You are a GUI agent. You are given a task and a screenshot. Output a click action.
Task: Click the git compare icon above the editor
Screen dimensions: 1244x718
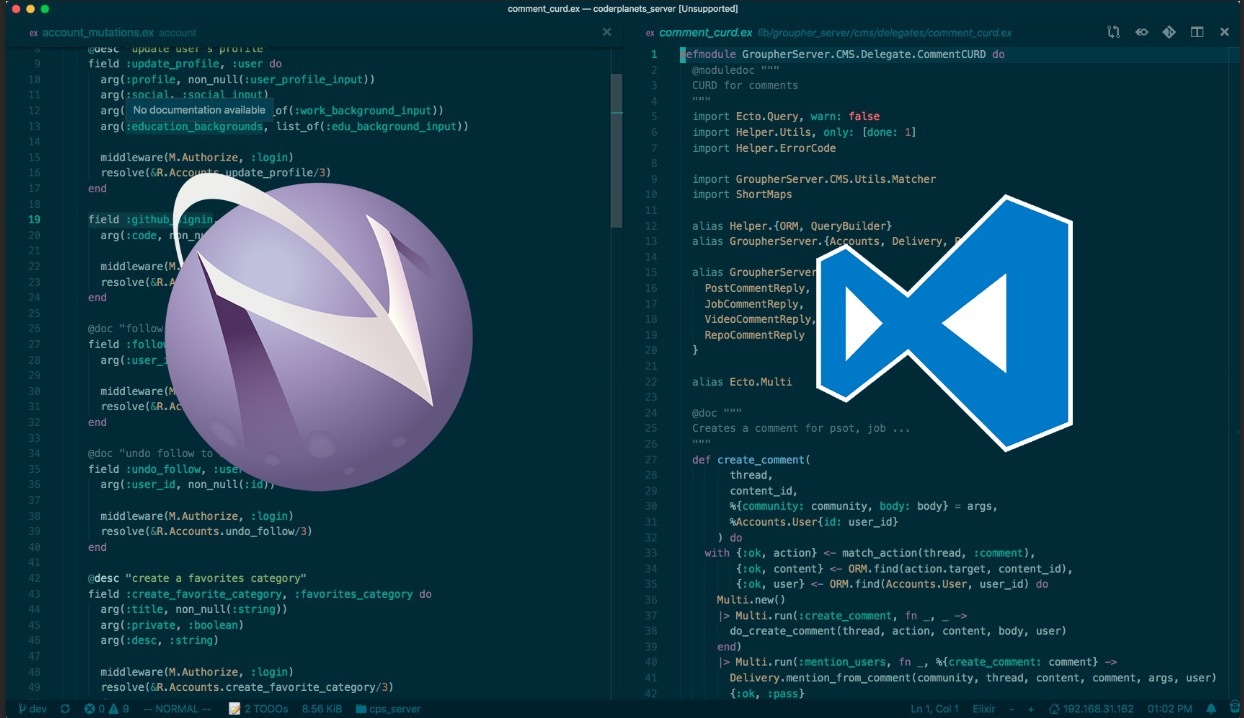click(1169, 31)
